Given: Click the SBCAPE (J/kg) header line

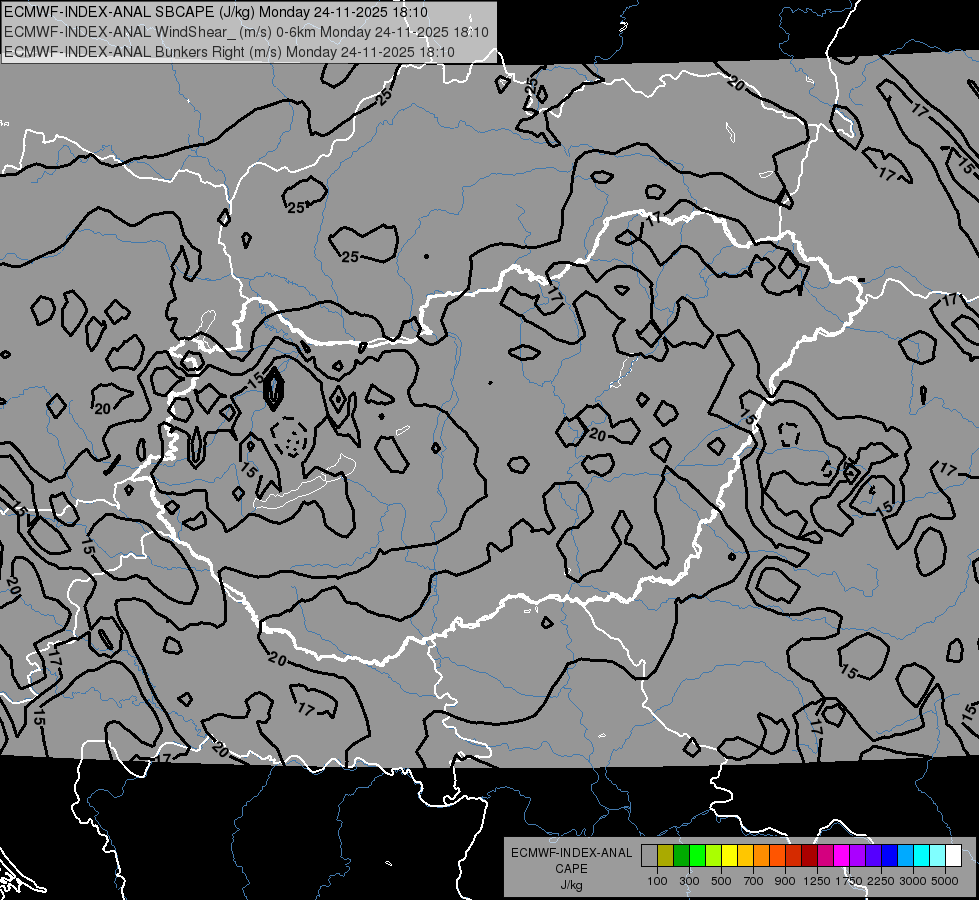Looking at the screenshot, I should point(216,12).
